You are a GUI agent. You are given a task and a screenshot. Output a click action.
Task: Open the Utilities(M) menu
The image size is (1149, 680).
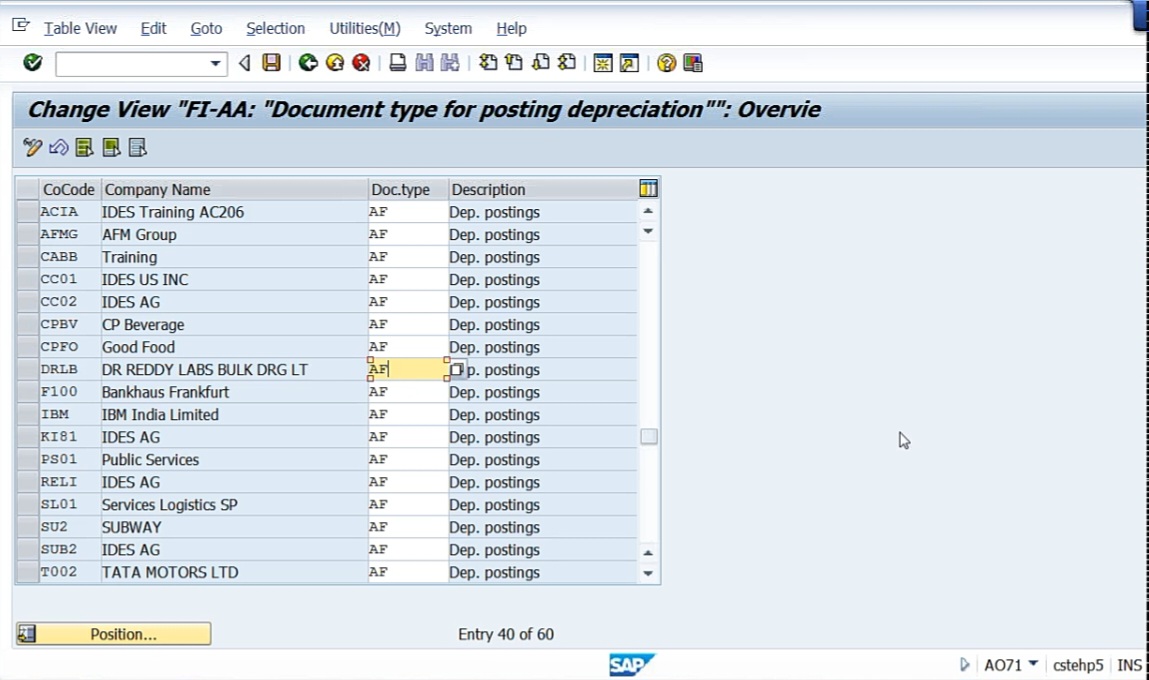[365, 29]
